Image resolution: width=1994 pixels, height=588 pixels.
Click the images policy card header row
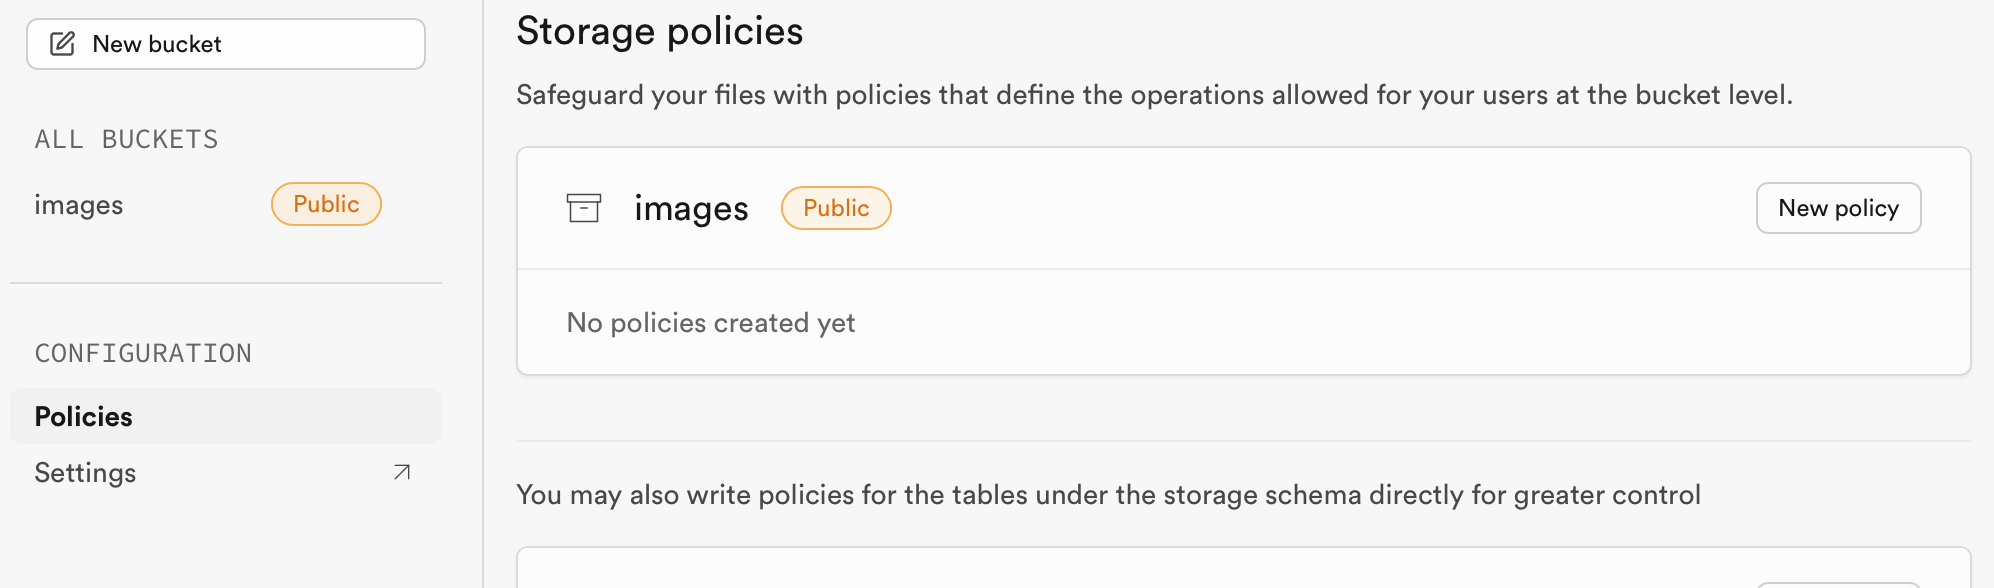pyautogui.click(x=1244, y=208)
